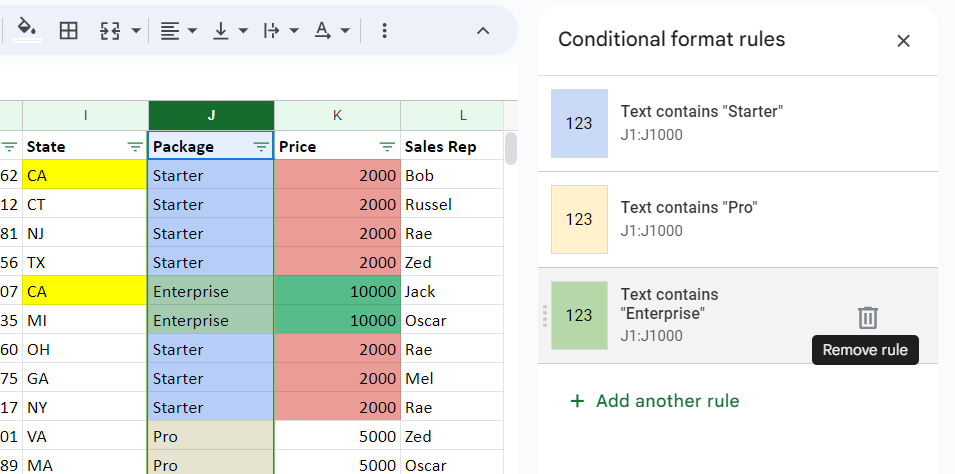Grab the drag handle on the Enterprise rule
The width and height of the screenshot is (955, 474).
(545, 316)
